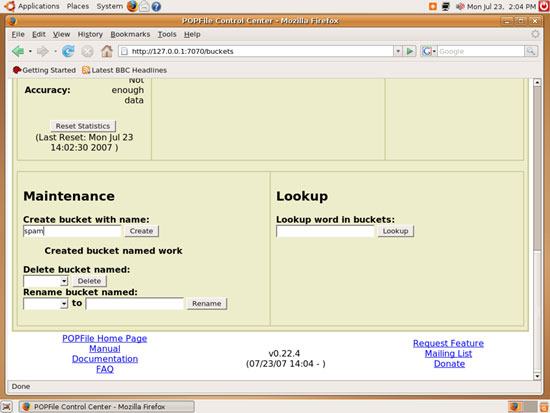Click the trash icon in bottom panel

pyautogui.click(x=544, y=407)
